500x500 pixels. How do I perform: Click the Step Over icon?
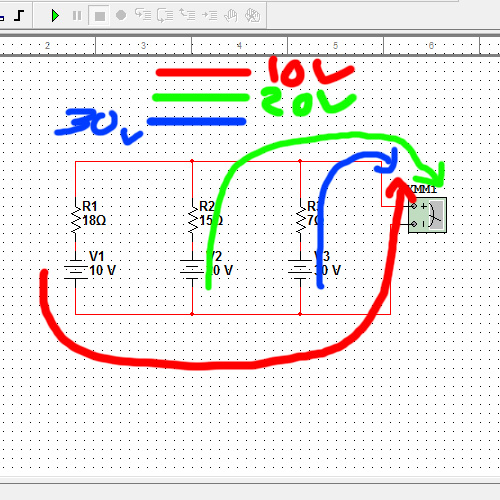click(165, 15)
